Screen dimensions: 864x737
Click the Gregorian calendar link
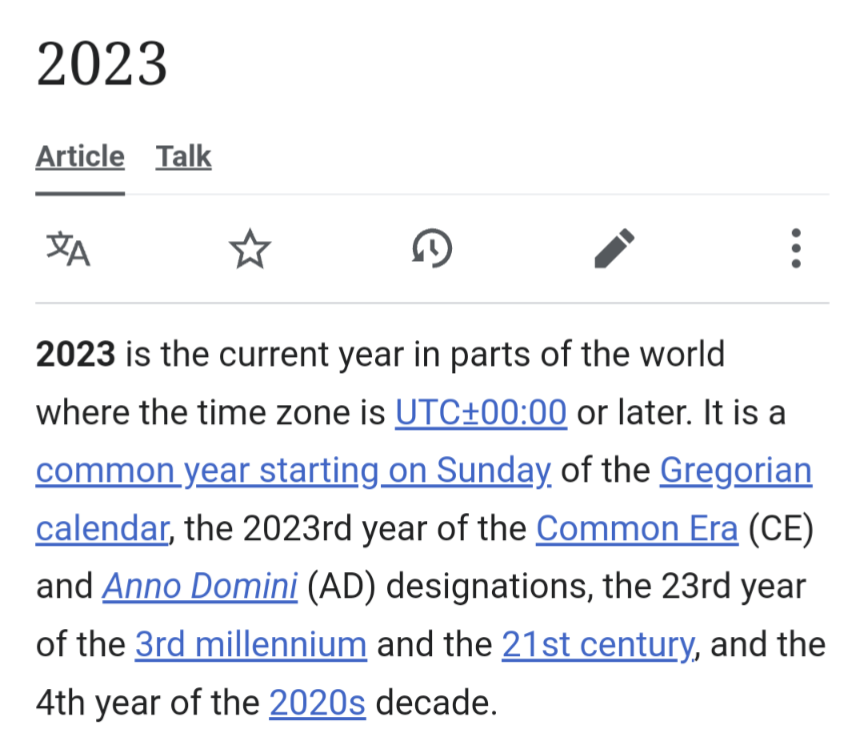pos(736,470)
